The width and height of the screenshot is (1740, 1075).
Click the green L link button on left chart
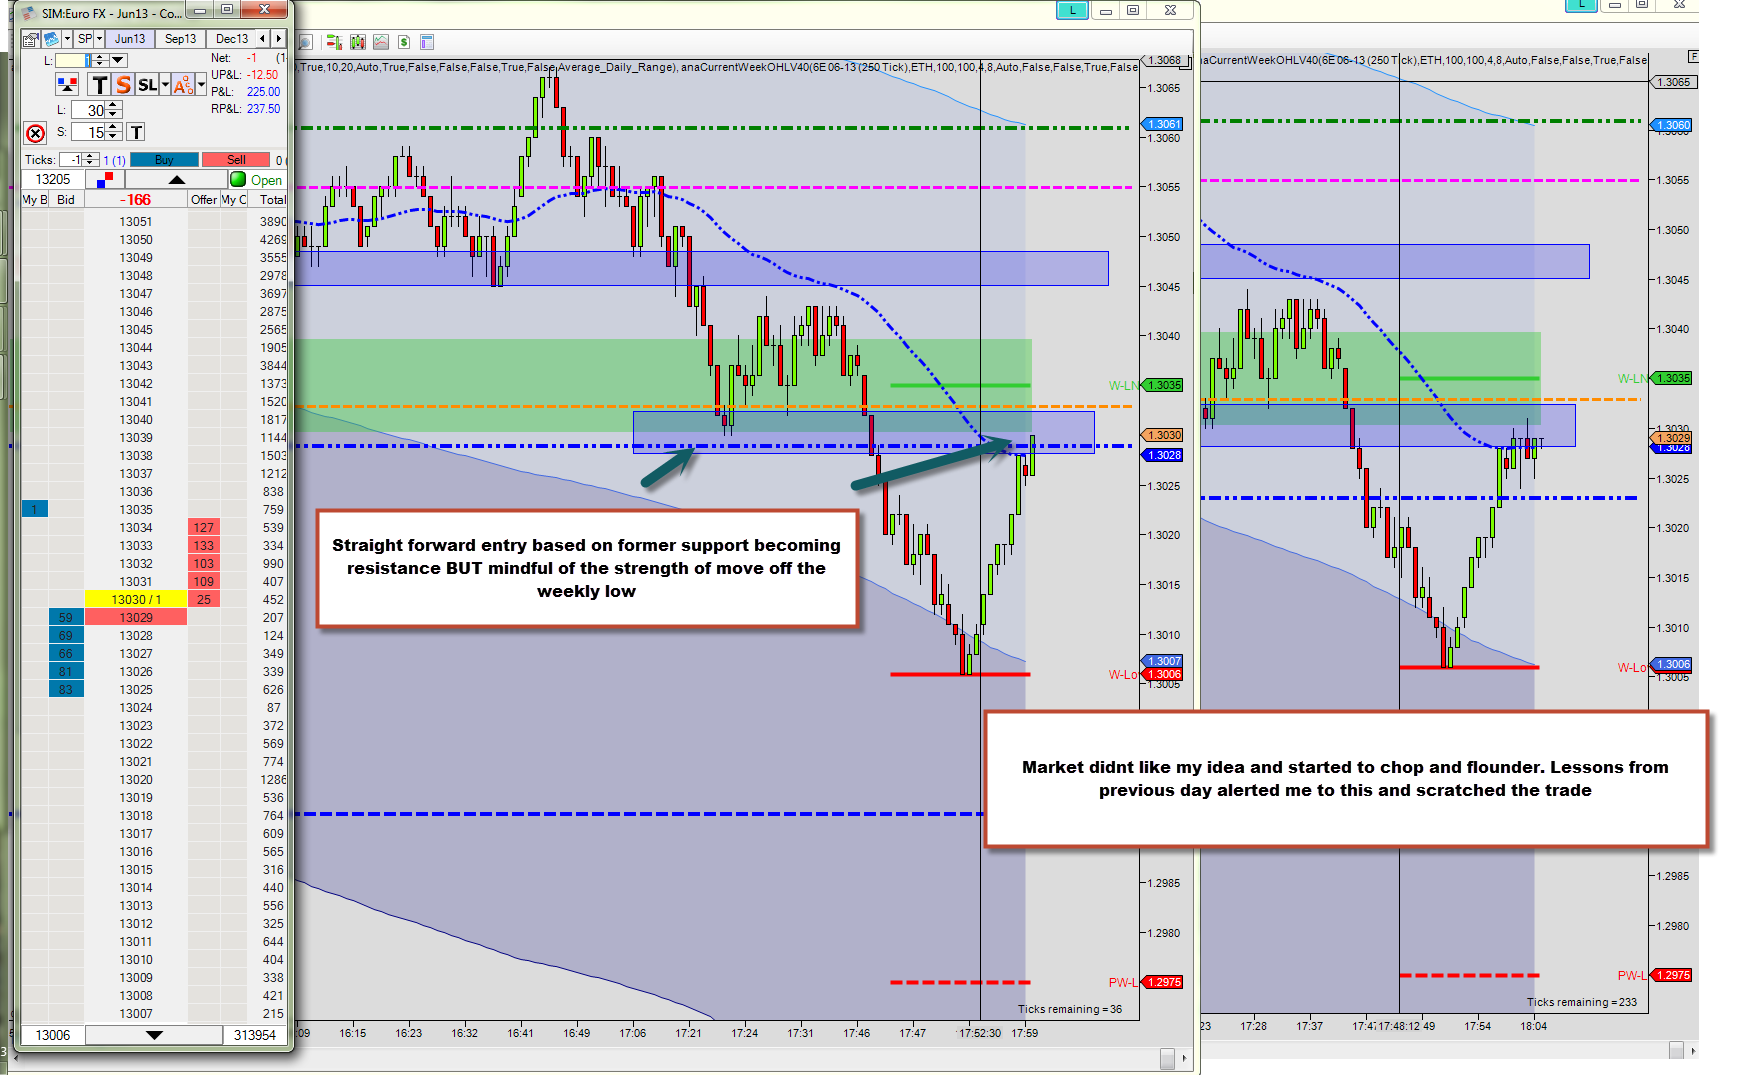click(x=1072, y=10)
